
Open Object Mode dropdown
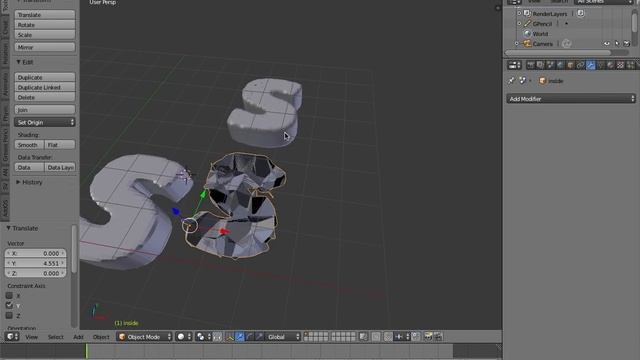point(144,336)
